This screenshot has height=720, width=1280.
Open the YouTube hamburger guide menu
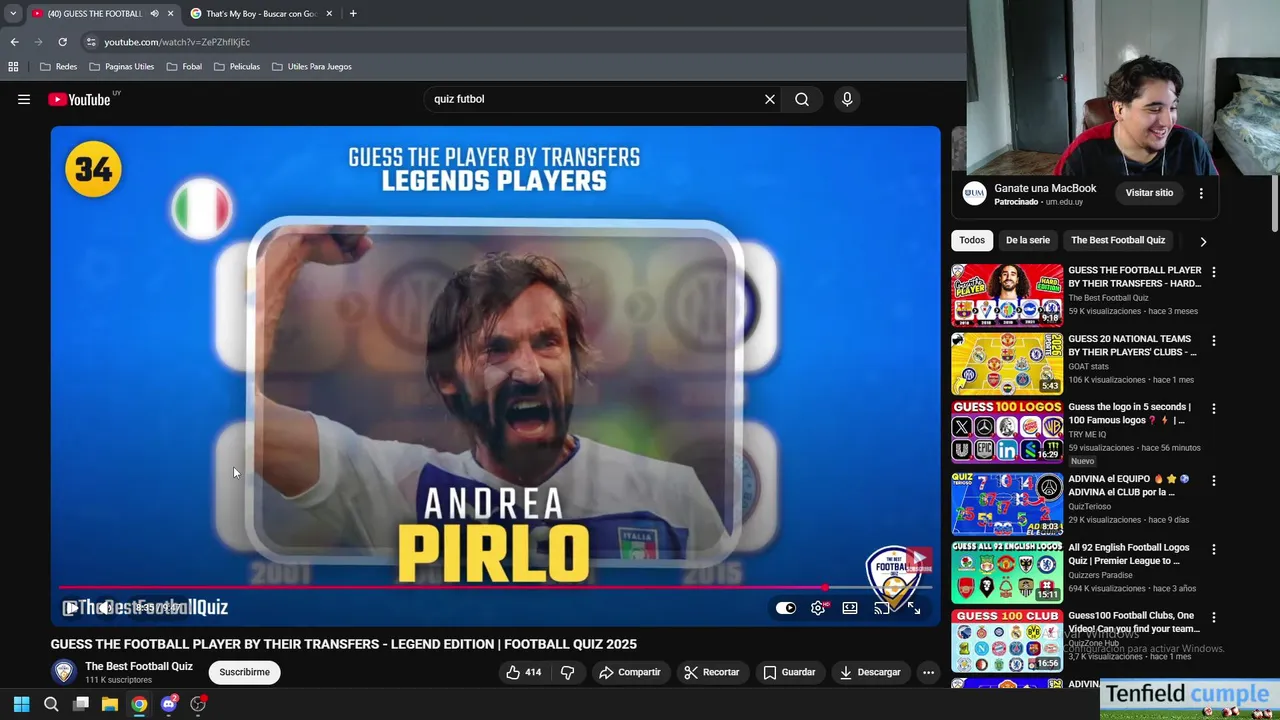[24, 99]
